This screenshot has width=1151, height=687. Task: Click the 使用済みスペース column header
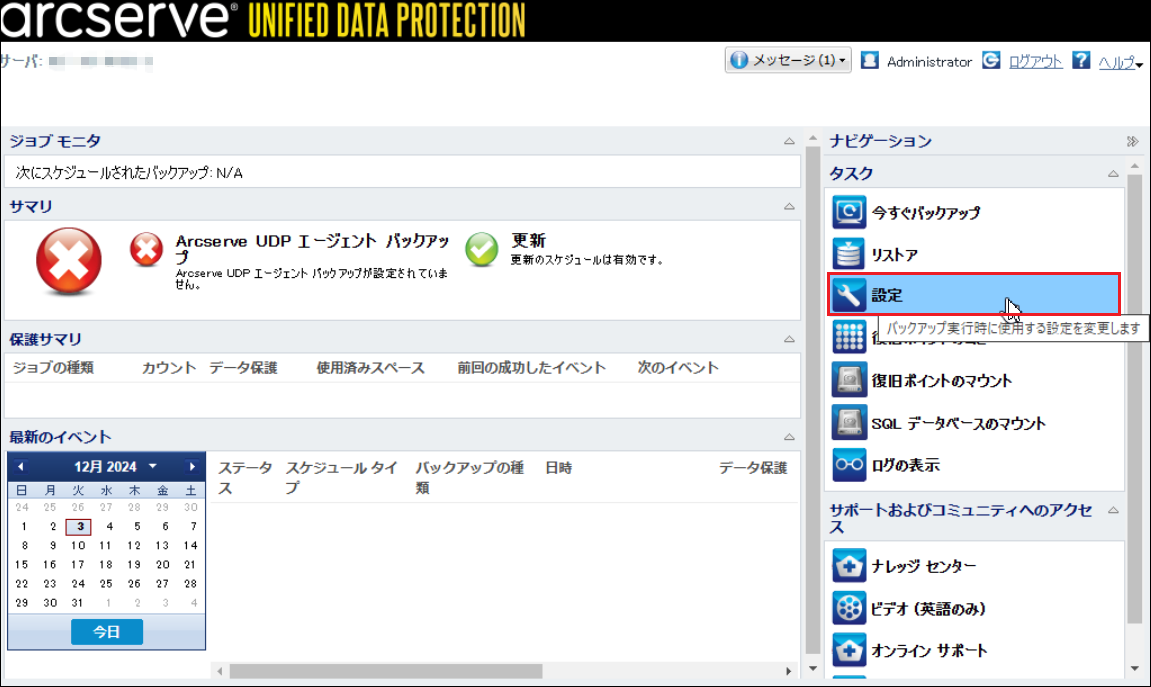point(371,368)
